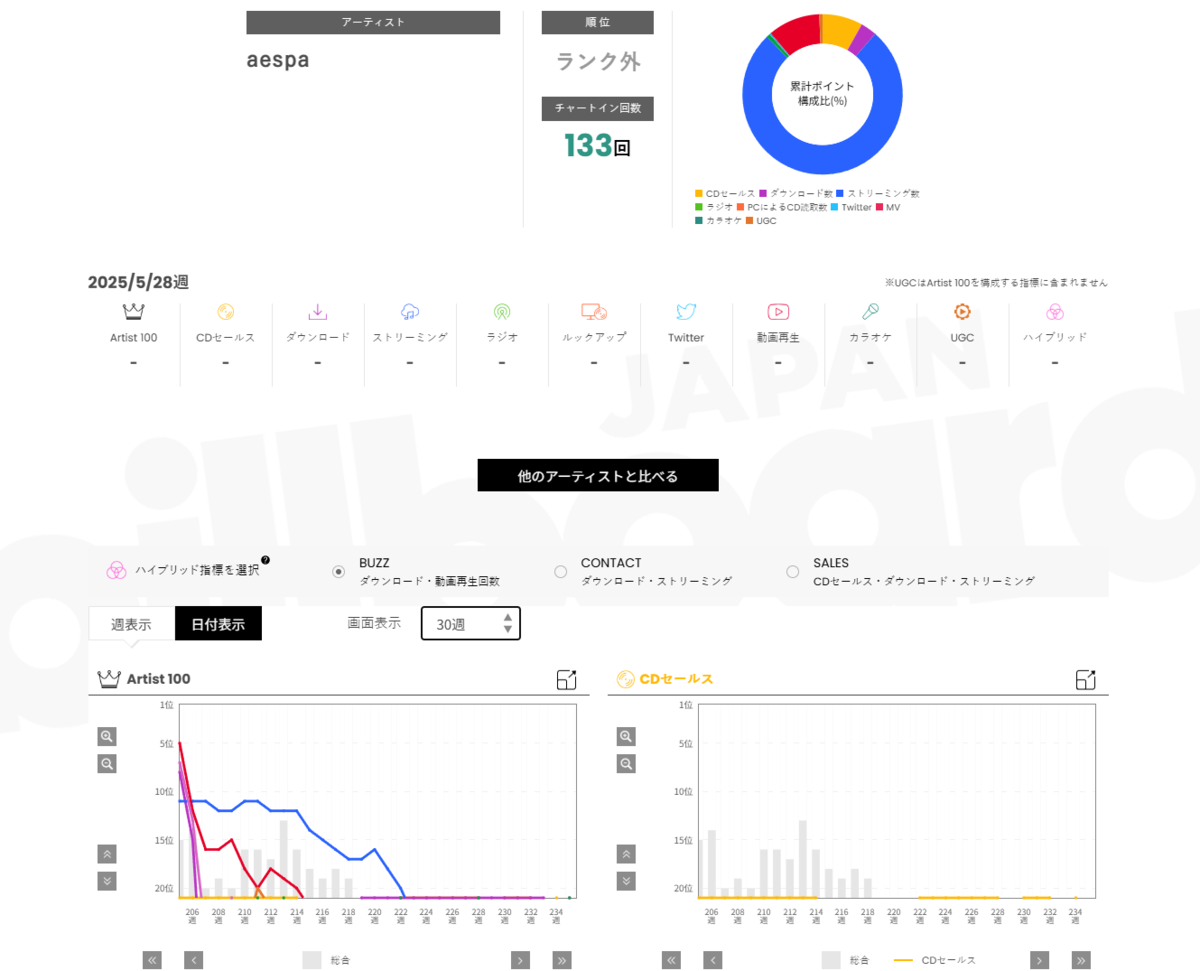
Task: Click the 2025/5/28週 date heading
Action: coord(138,282)
